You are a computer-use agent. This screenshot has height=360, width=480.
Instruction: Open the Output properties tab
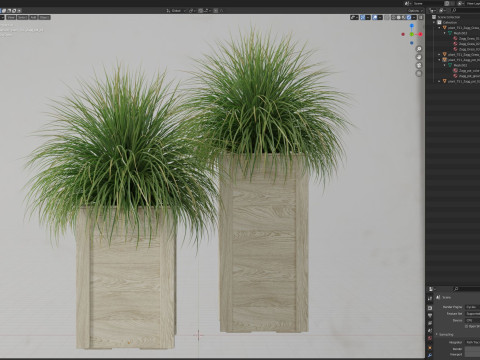tap(430, 315)
